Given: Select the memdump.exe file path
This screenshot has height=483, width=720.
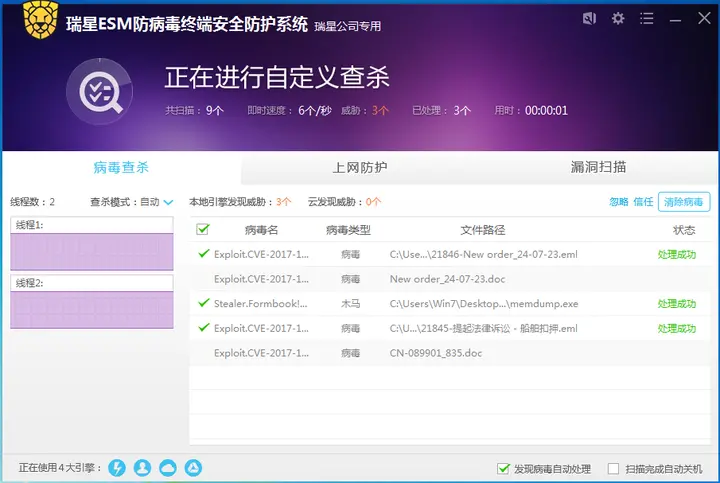Looking at the screenshot, I should [x=484, y=304].
